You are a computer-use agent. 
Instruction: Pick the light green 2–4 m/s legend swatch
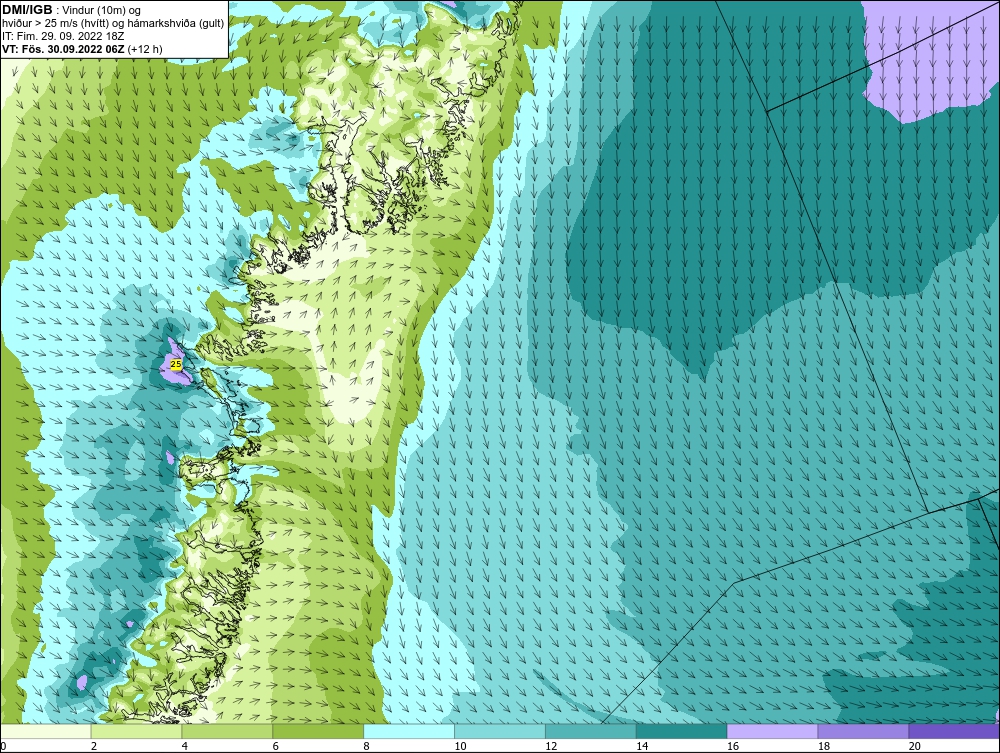point(136,731)
